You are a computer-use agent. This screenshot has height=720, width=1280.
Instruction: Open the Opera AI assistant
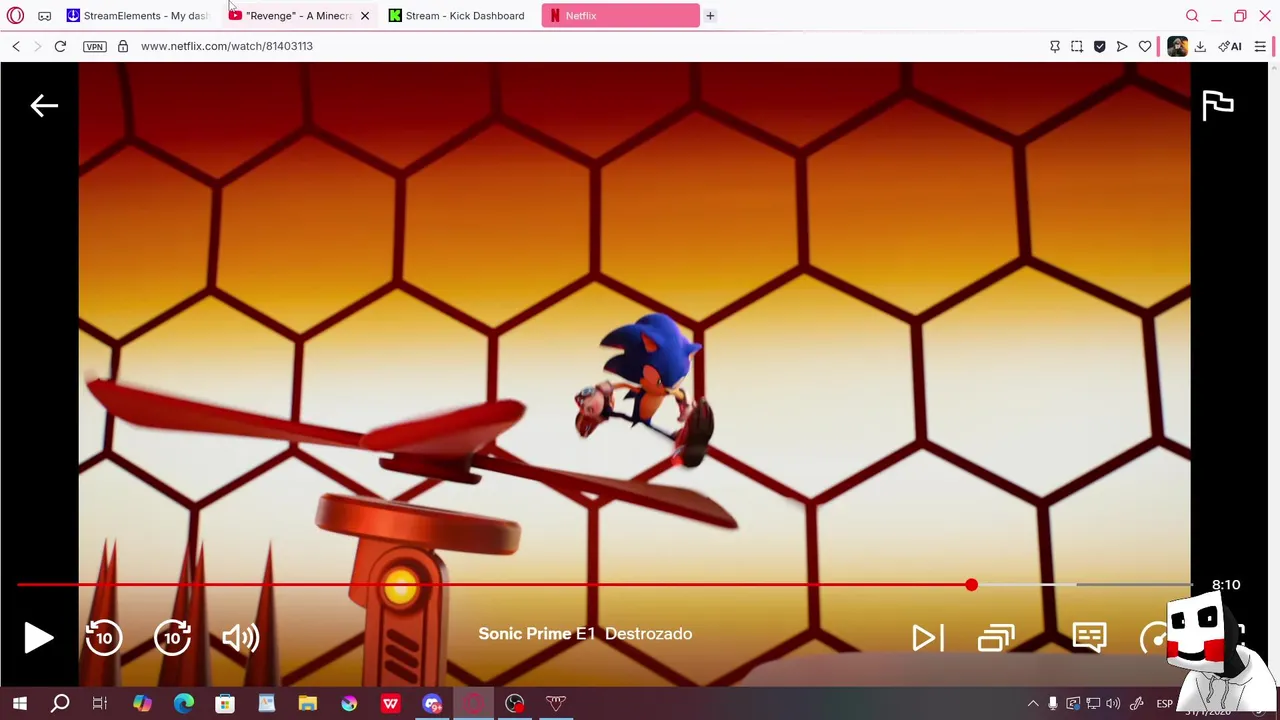click(1230, 46)
